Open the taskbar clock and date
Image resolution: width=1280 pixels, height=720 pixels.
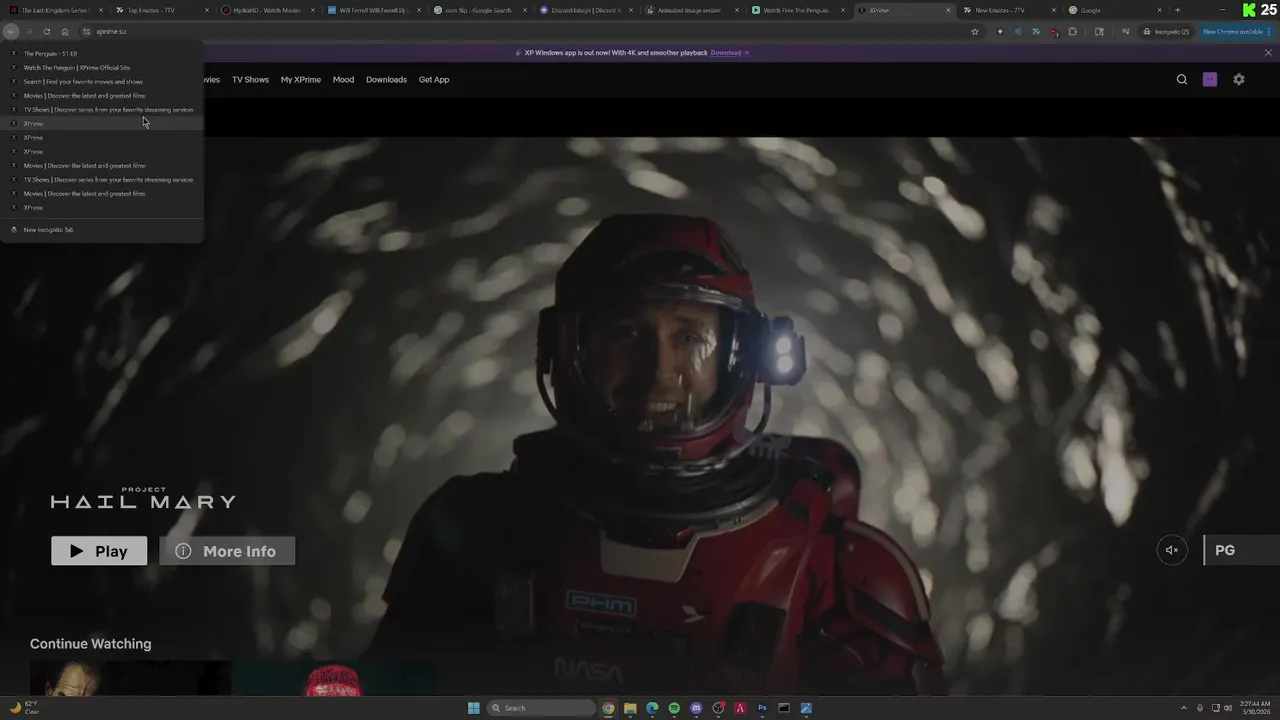tap(1254, 708)
